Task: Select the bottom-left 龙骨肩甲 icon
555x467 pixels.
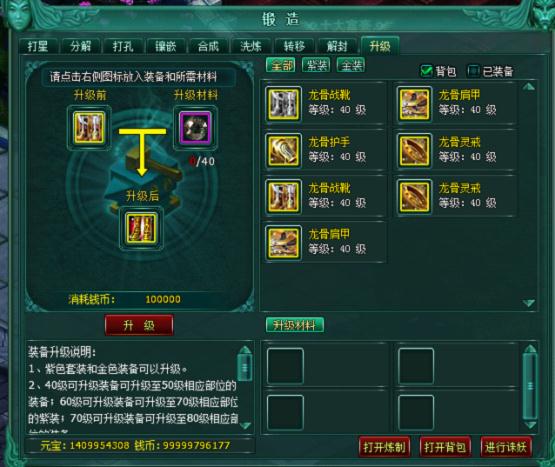Action: click(x=283, y=243)
